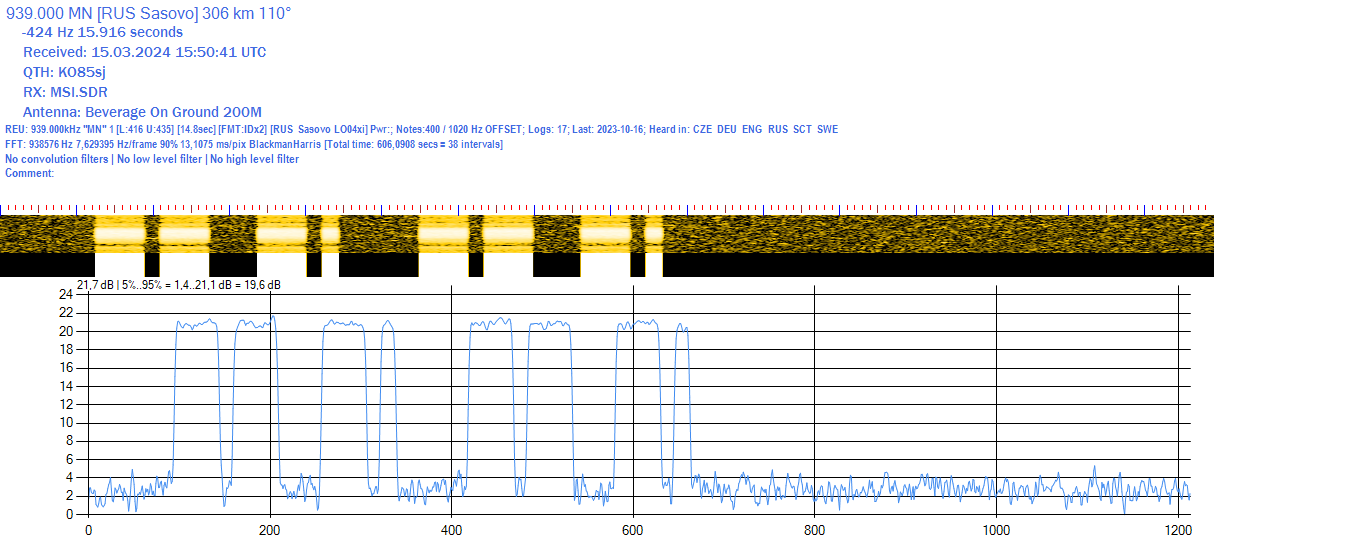The image size is (1366, 546).
Task: Click the y-axis label "22"
Action: [67, 313]
